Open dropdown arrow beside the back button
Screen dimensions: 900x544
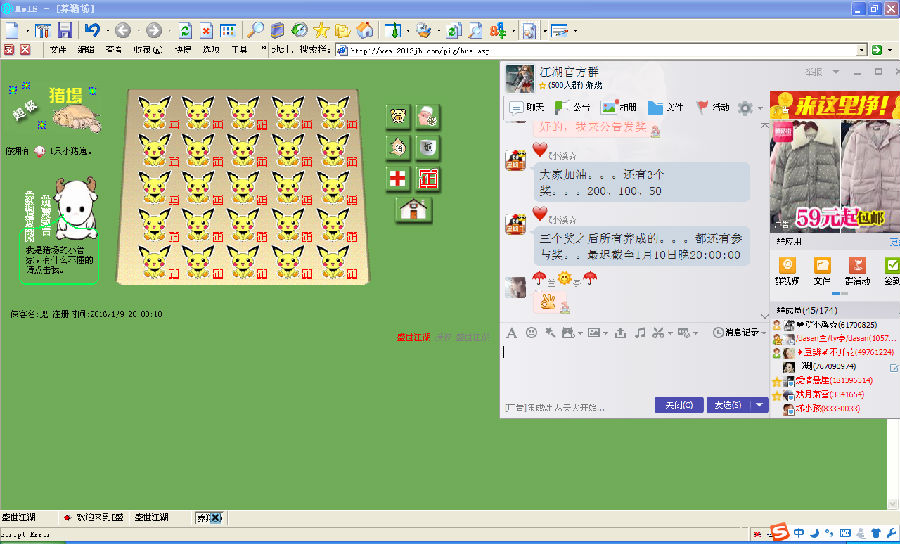pos(138,30)
